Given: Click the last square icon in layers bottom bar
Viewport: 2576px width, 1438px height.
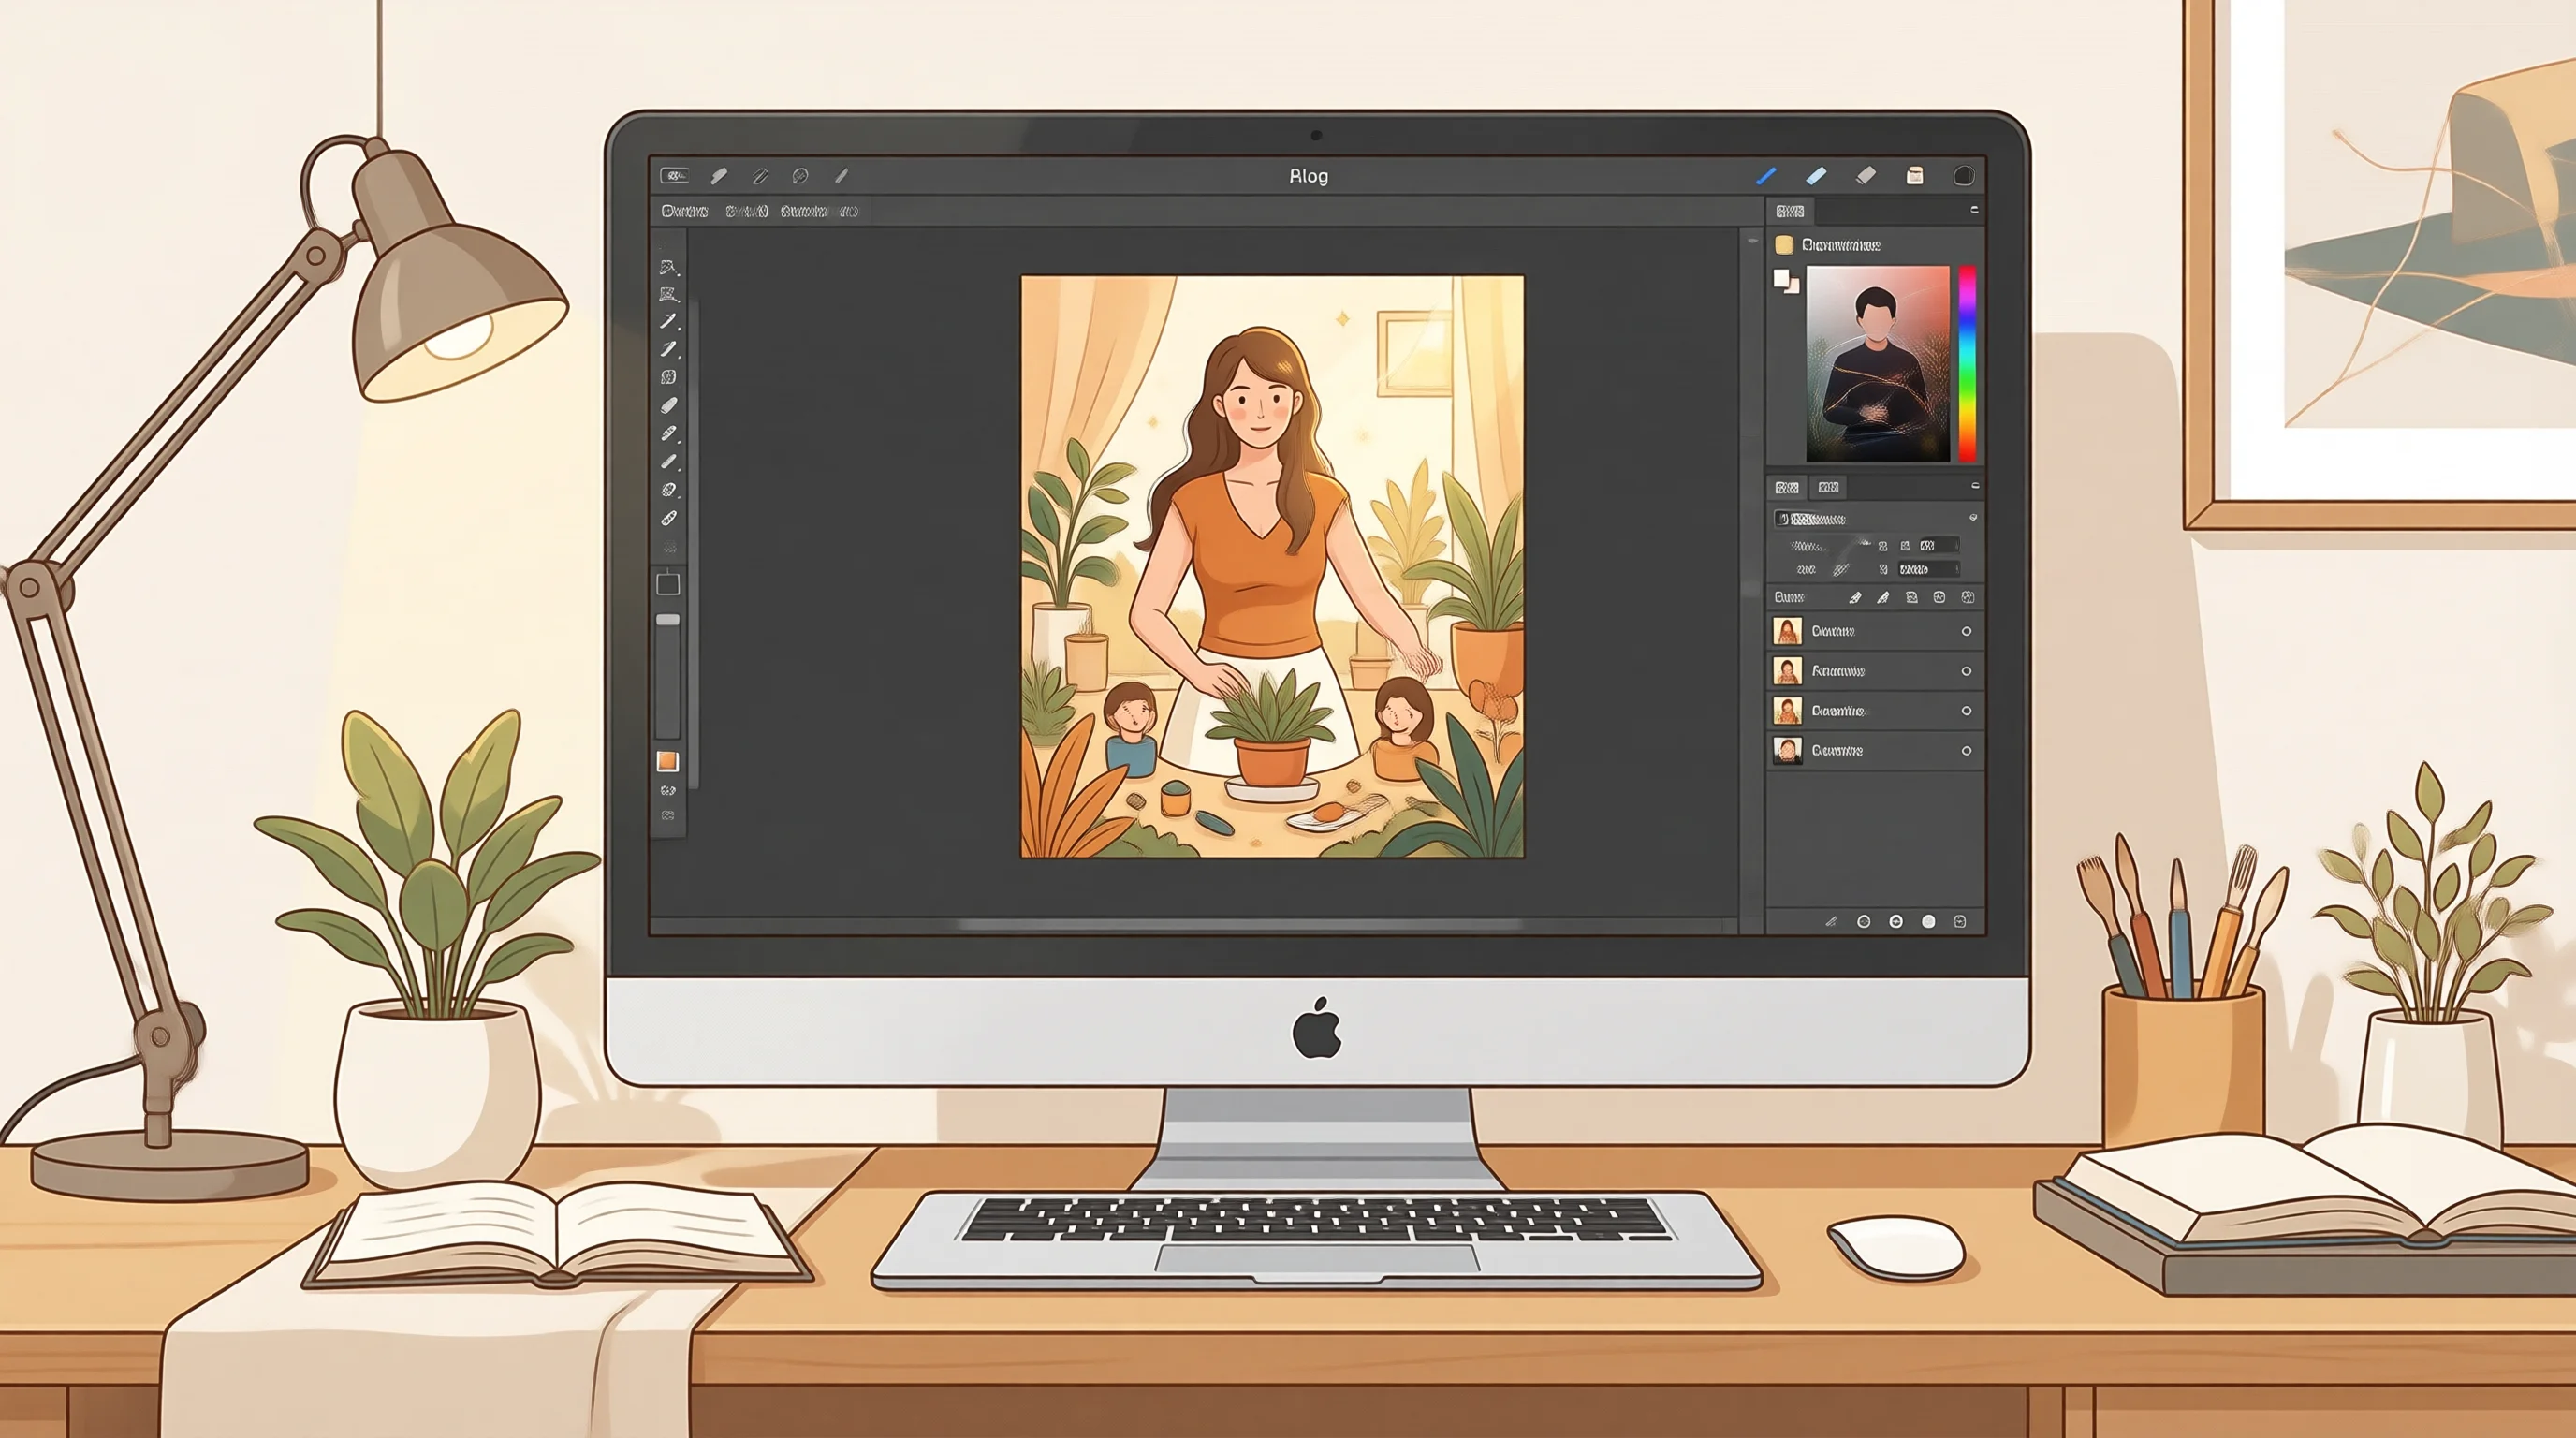Looking at the screenshot, I should [1960, 921].
